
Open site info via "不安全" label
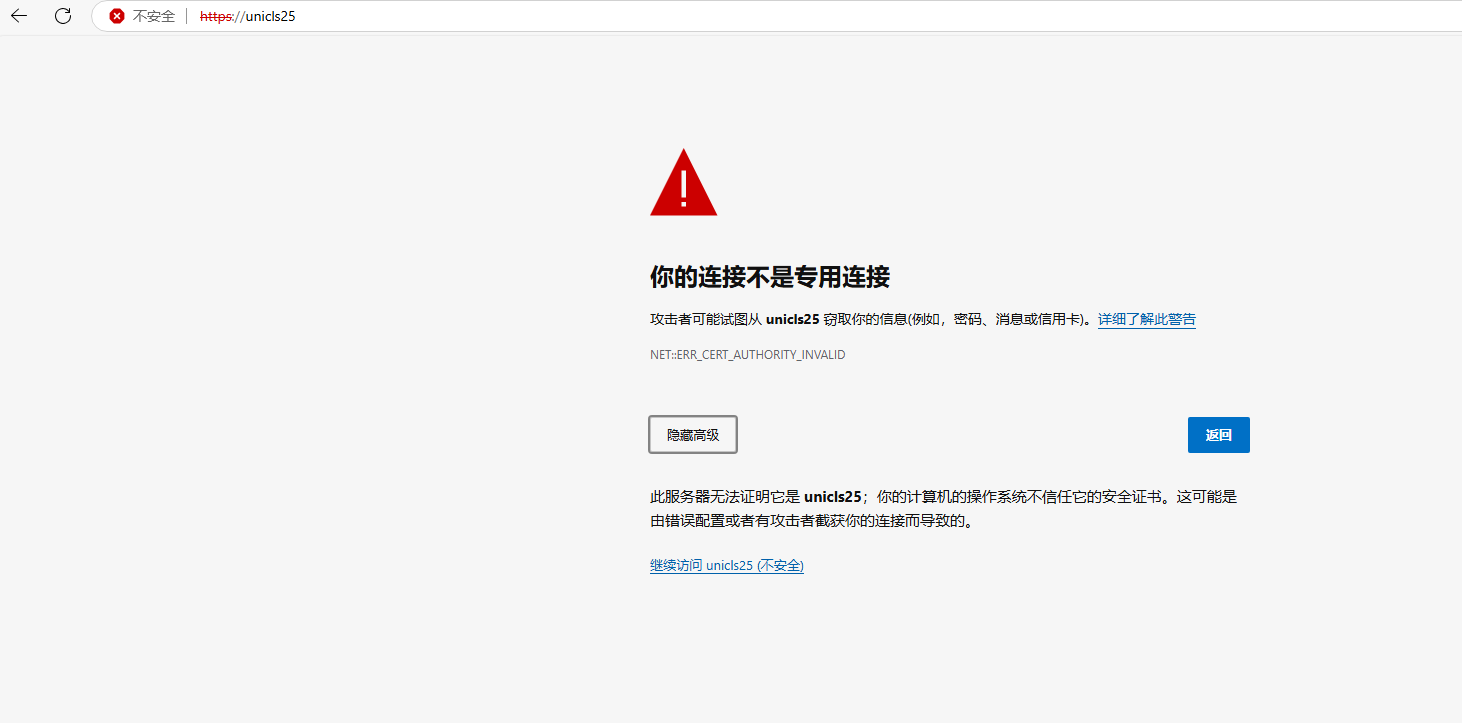point(154,16)
